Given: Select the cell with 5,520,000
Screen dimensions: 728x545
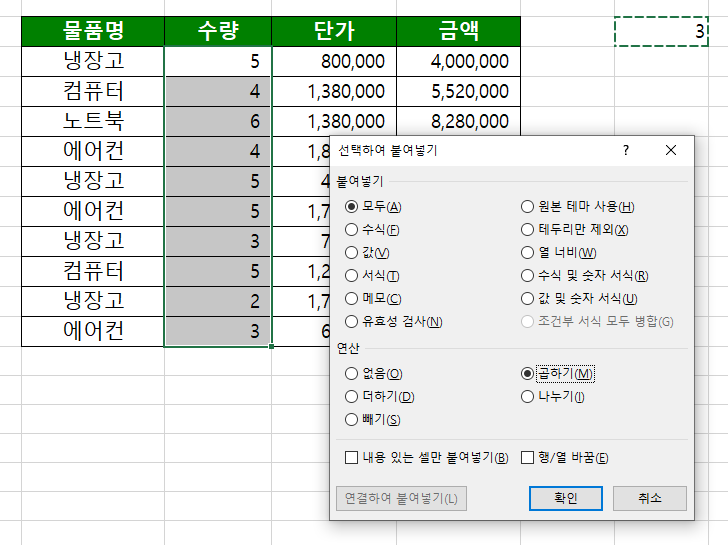Looking at the screenshot, I should tap(458, 91).
